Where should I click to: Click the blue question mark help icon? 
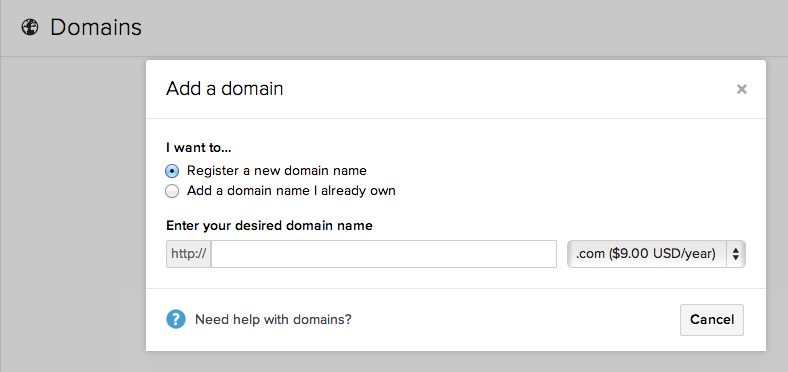pyautogui.click(x=176, y=319)
